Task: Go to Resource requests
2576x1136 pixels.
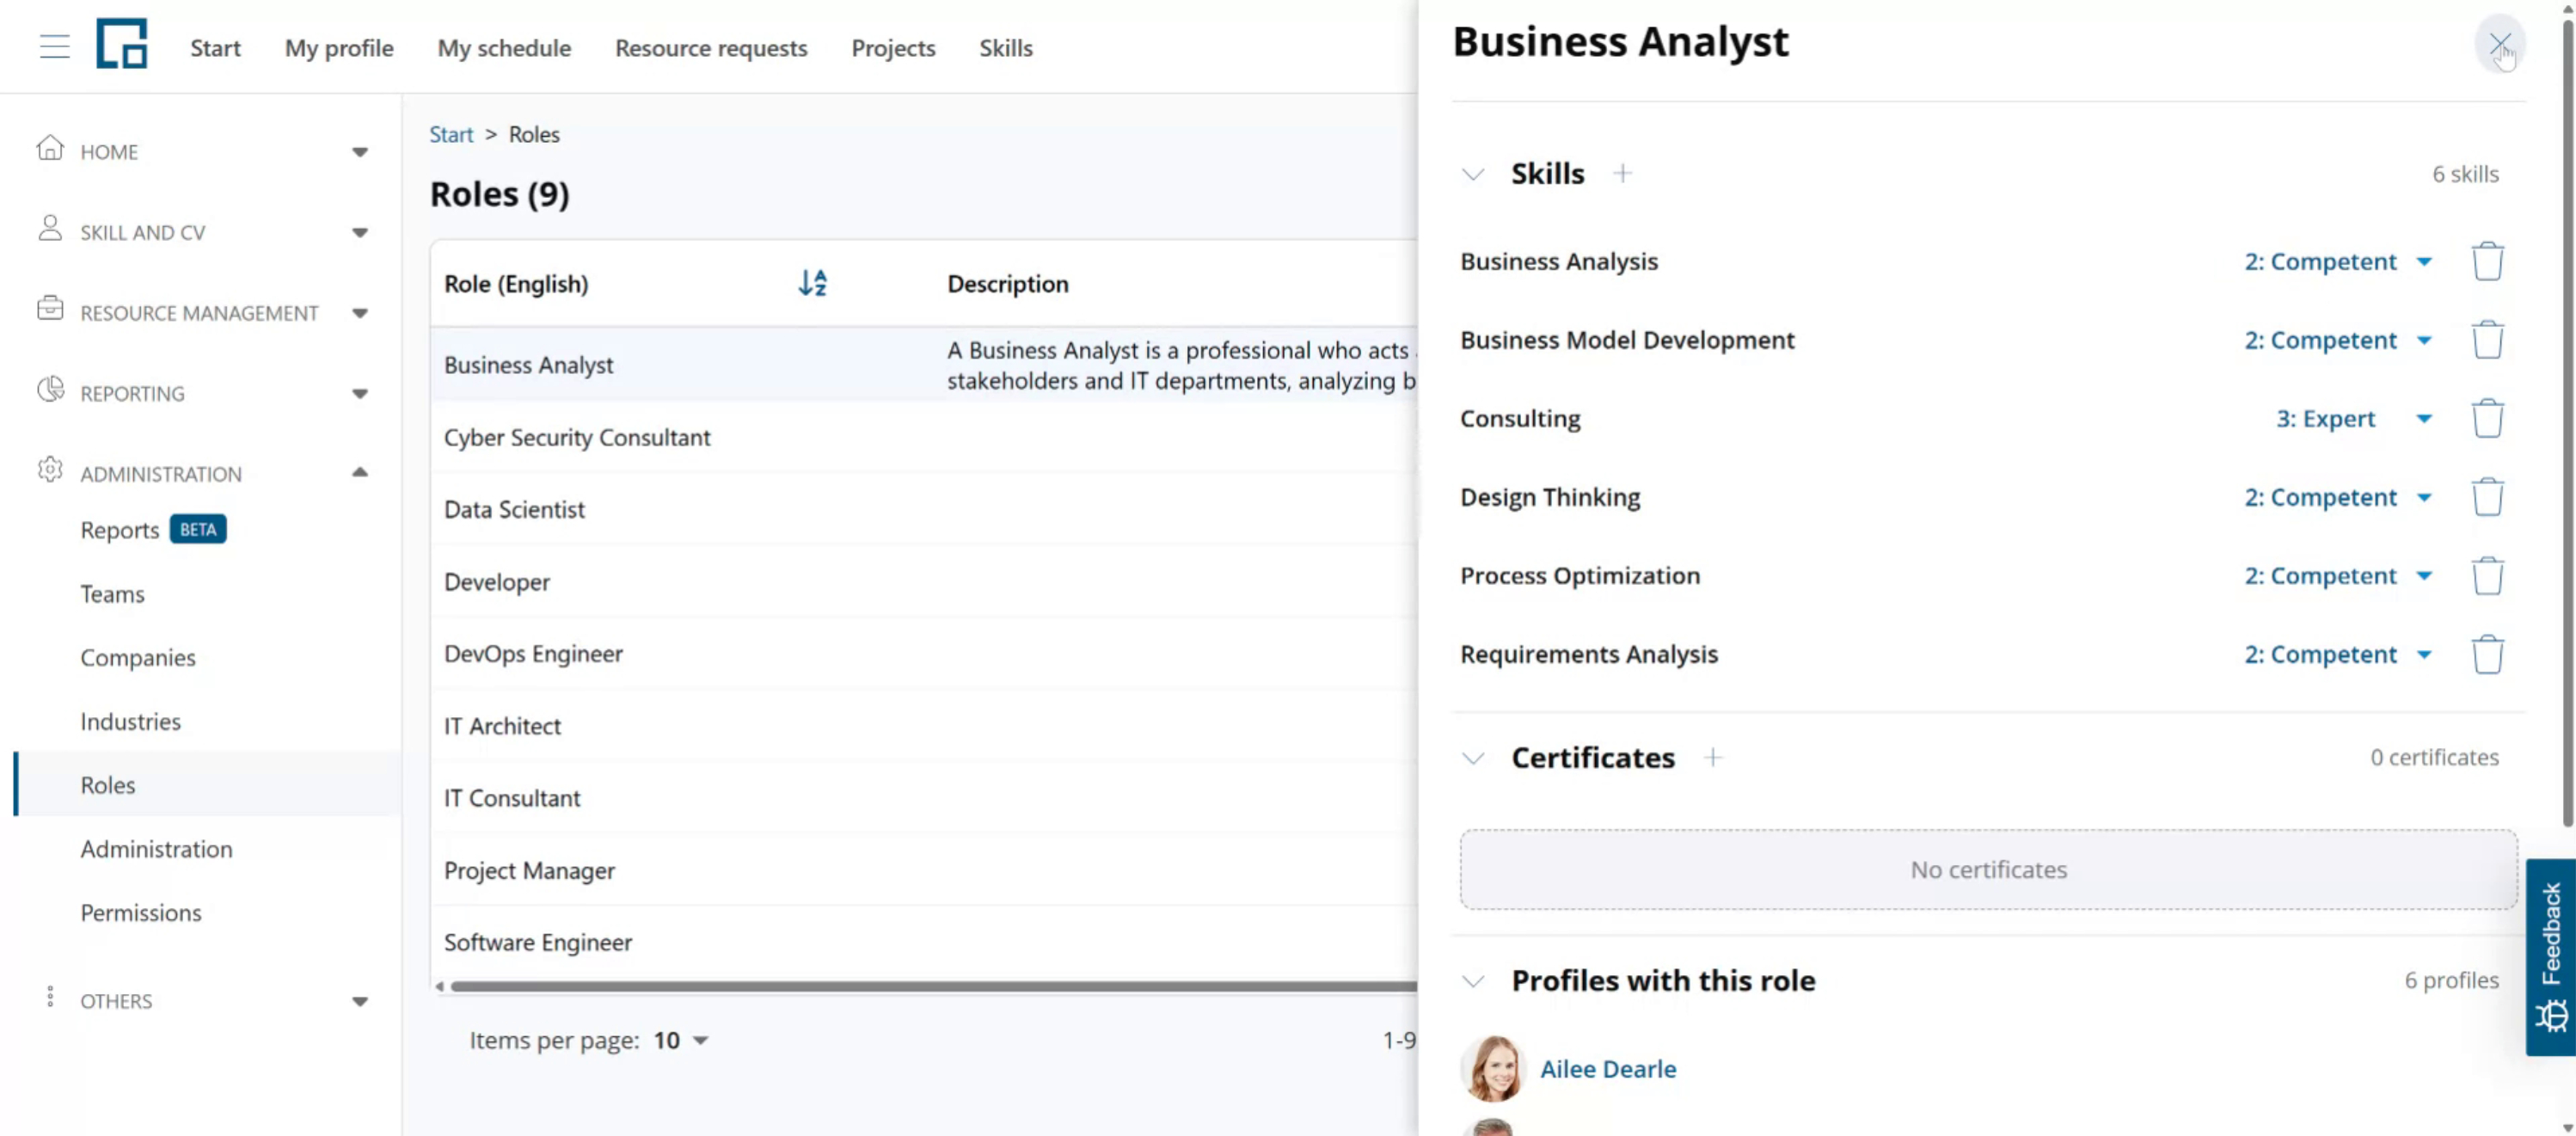Action: (711, 48)
